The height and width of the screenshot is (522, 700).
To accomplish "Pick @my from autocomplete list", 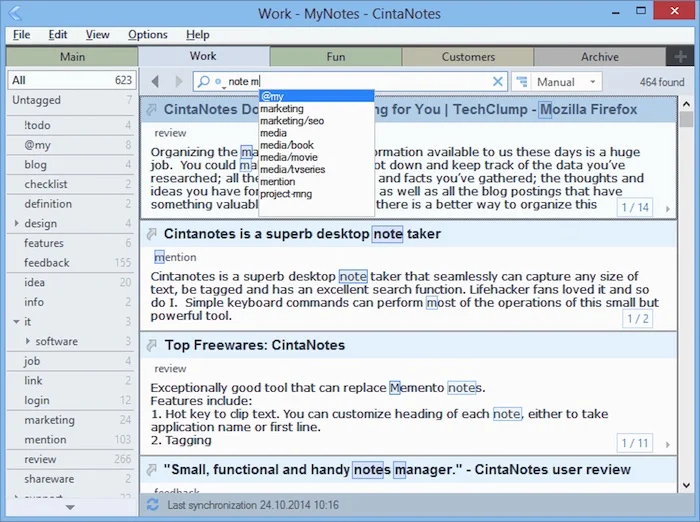I will click(316, 96).
